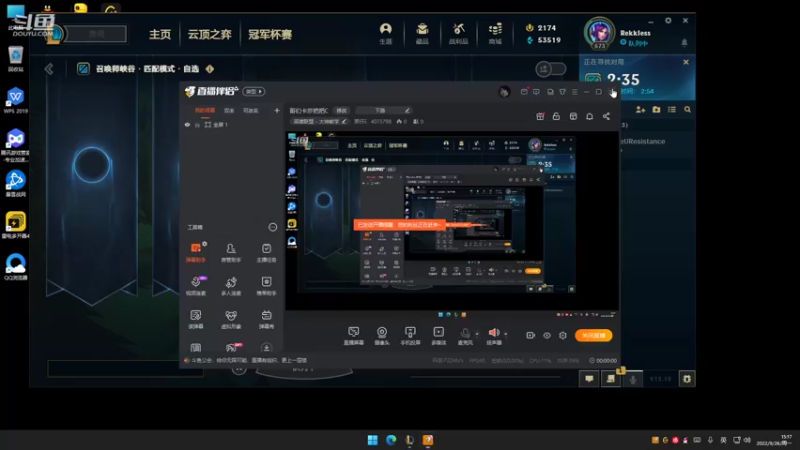Select the second scene tab in streaming app
This screenshot has height=450, width=800.
229,110
